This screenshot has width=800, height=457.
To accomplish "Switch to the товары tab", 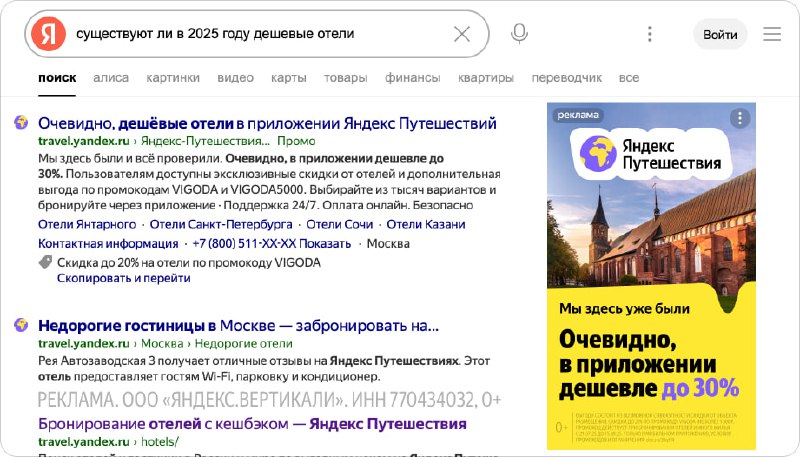I will 345,78.
